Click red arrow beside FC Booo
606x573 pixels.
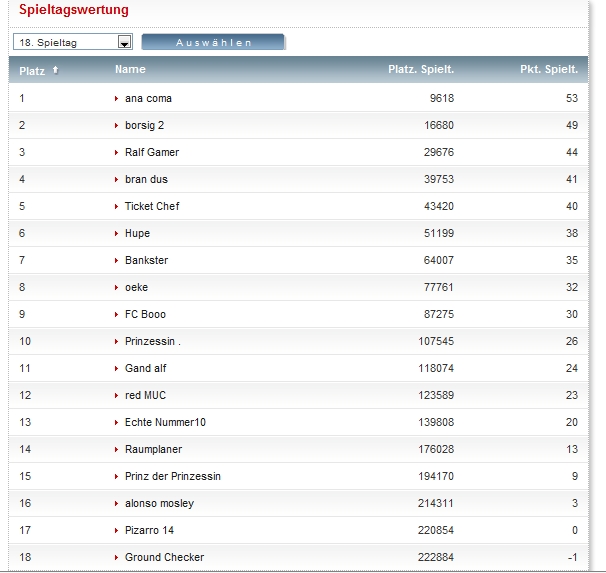(x=117, y=315)
